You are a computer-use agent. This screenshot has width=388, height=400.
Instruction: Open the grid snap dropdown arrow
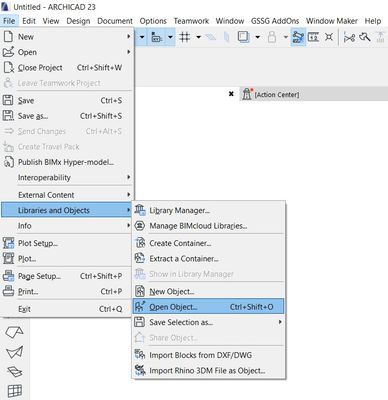(x=199, y=37)
